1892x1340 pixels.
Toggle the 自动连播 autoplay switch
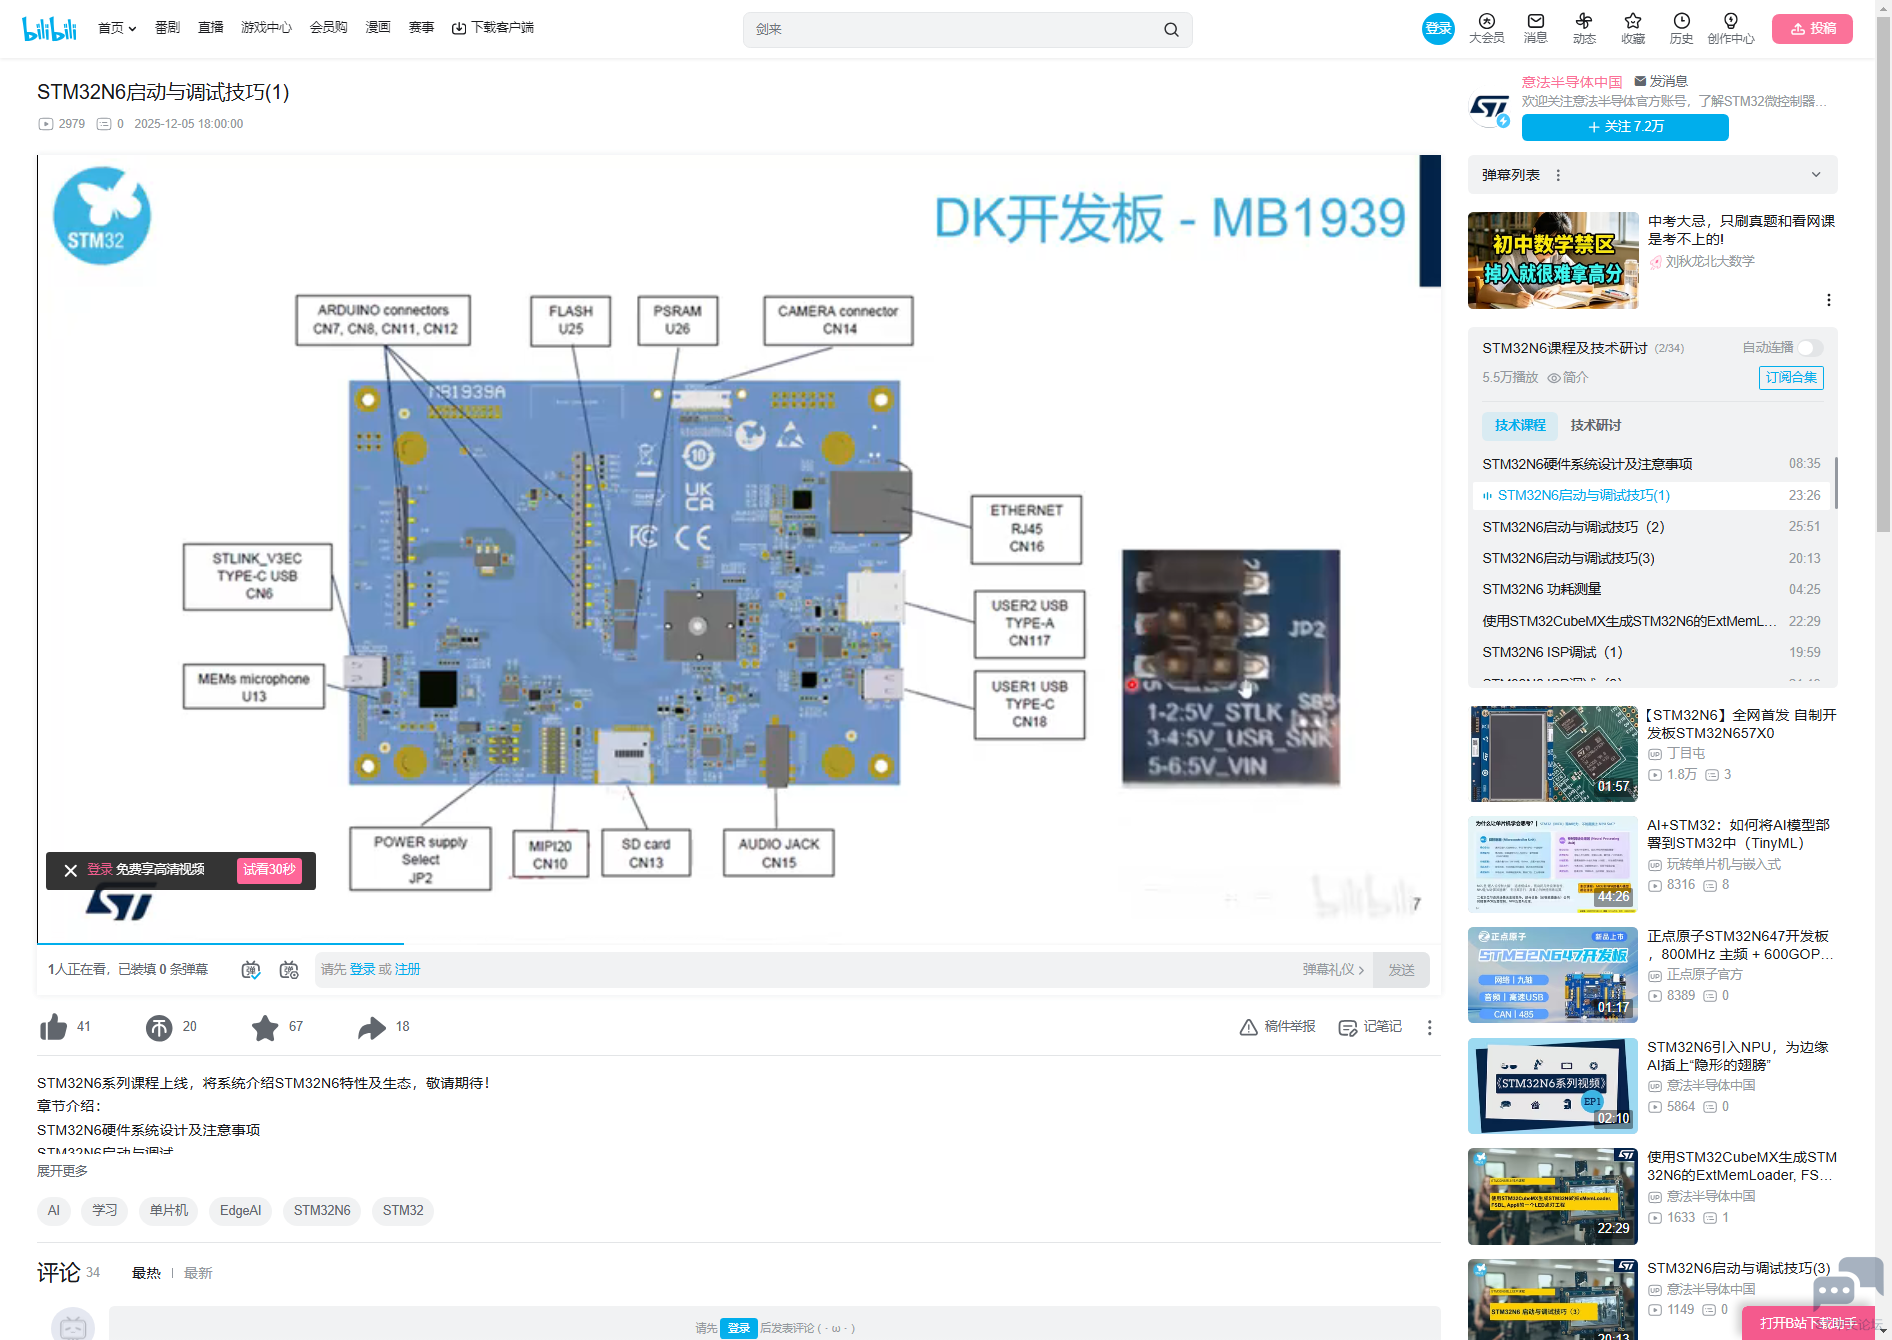click(1810, 348)
